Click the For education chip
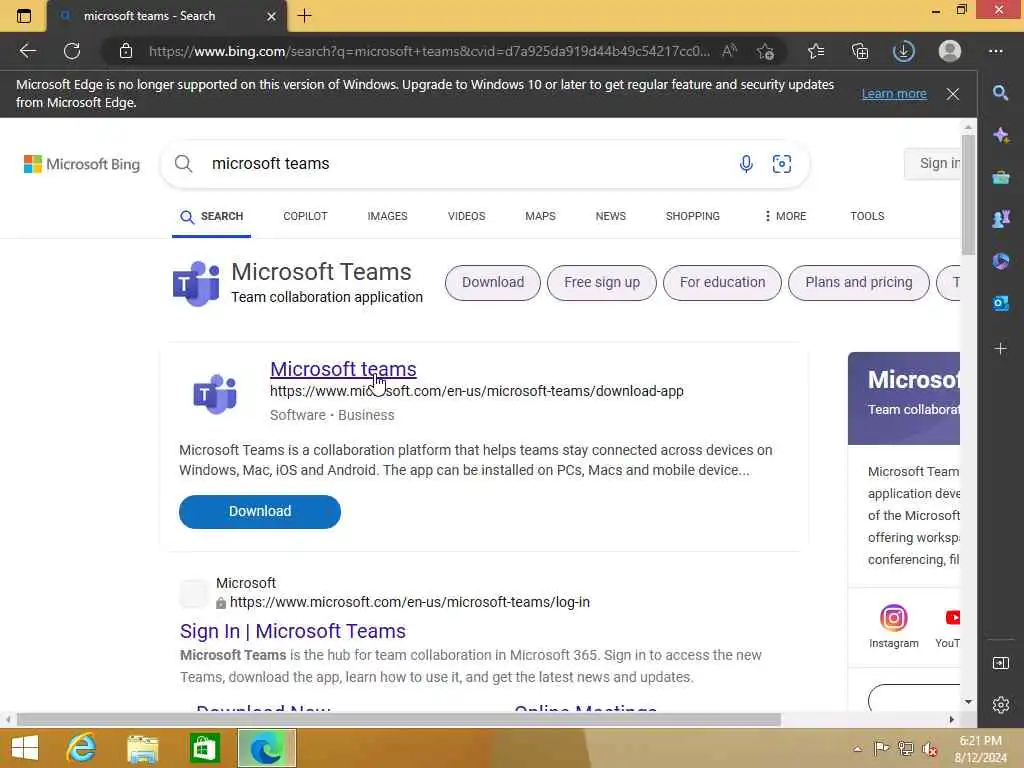 [x=722, y=283]
